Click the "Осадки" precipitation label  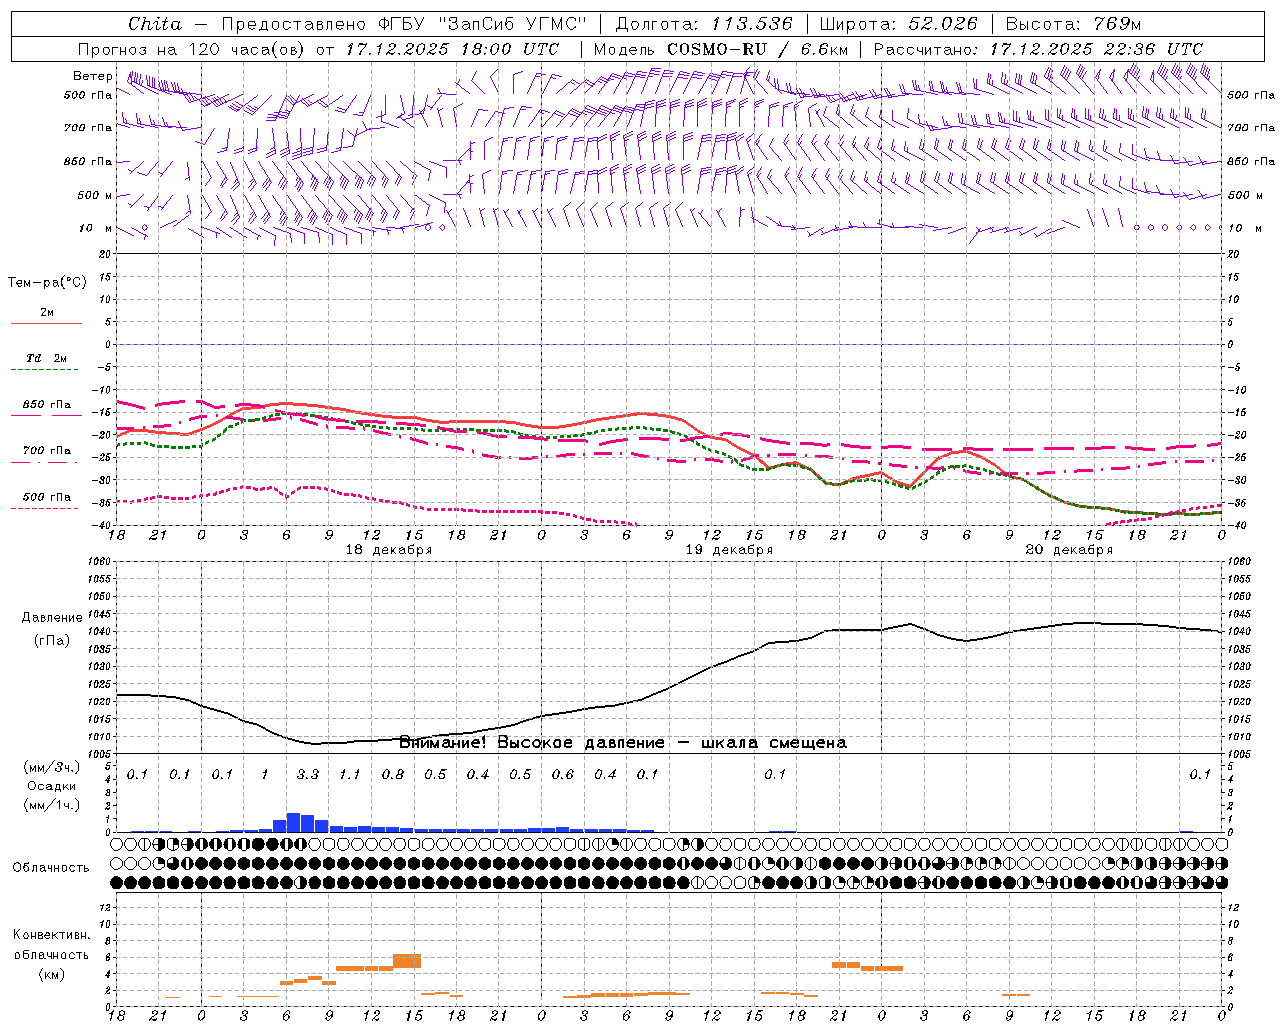tap(52, 786)
